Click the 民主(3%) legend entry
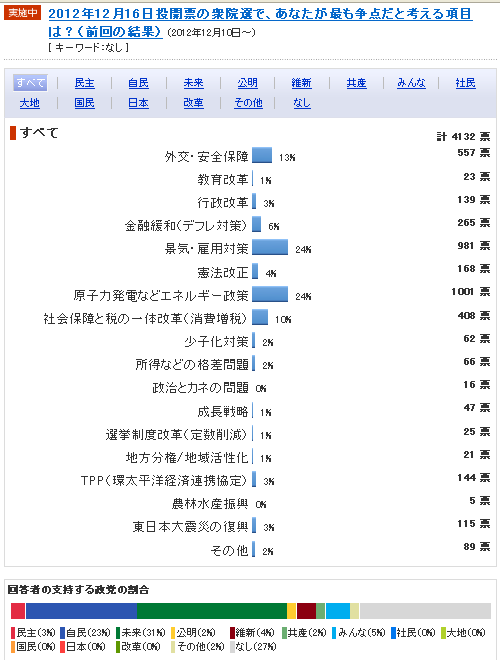 coord(33,633)
